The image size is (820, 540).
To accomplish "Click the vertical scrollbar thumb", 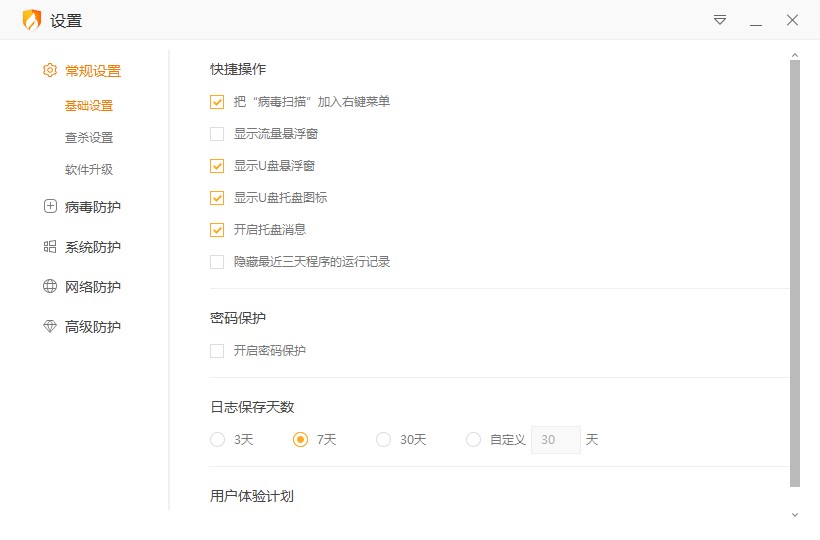I will [795, 273].
